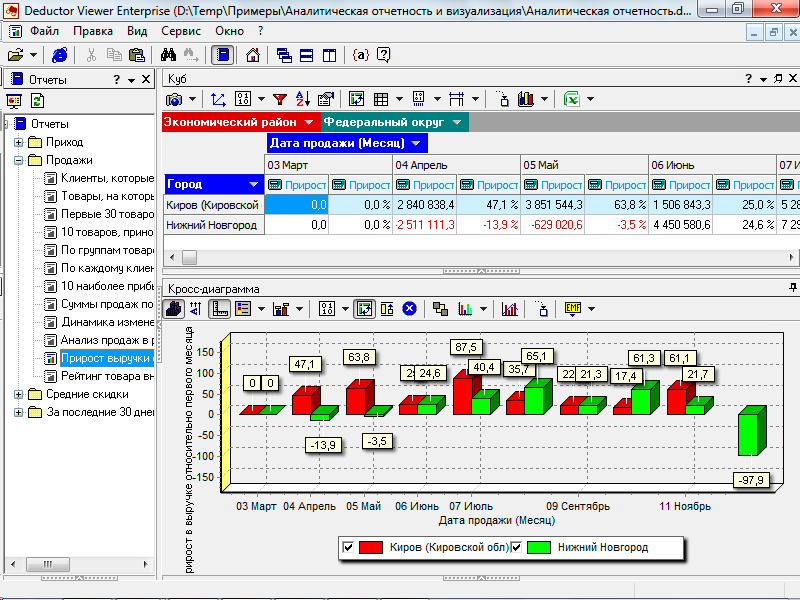Click the home page toolbar icon
This screenshot has width=800, height=600.
coord(253,55)
